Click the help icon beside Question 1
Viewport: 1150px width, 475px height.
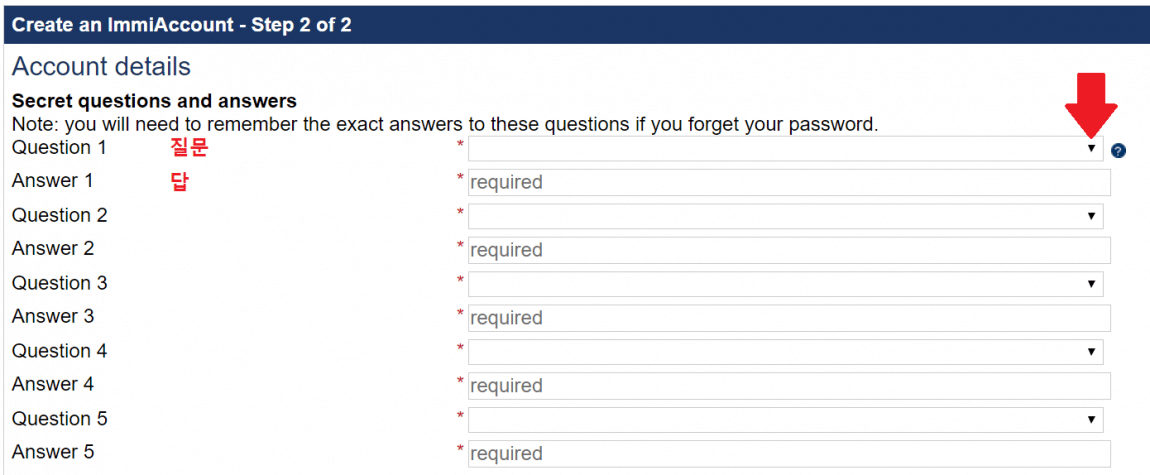(1118, 151)
